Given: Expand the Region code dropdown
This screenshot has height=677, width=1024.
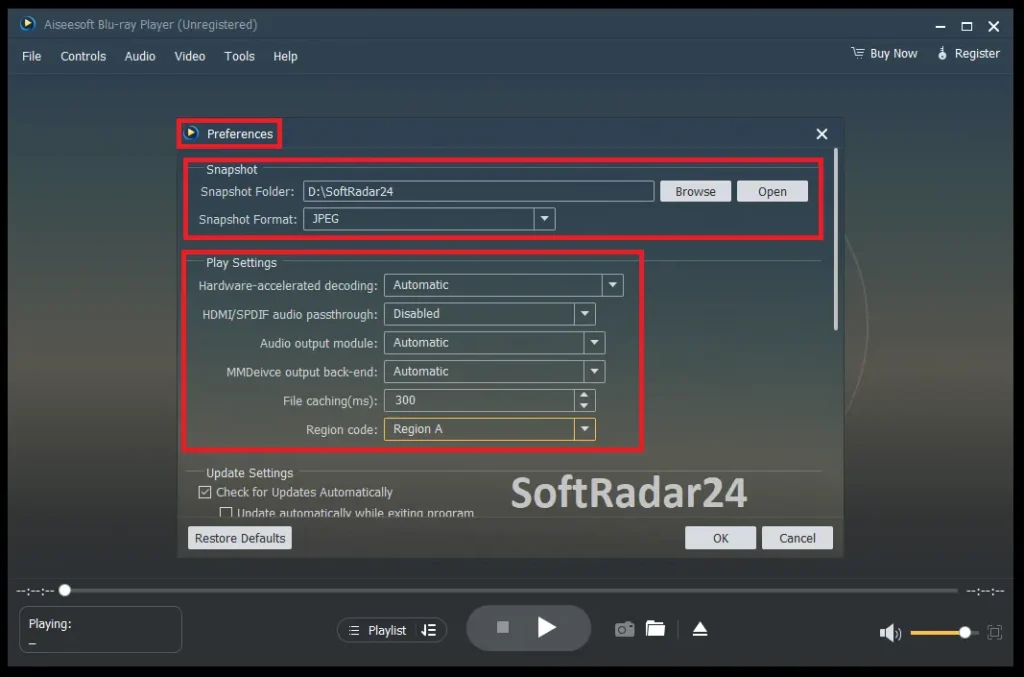Looking at the screenshot, I should click(585, 429).
